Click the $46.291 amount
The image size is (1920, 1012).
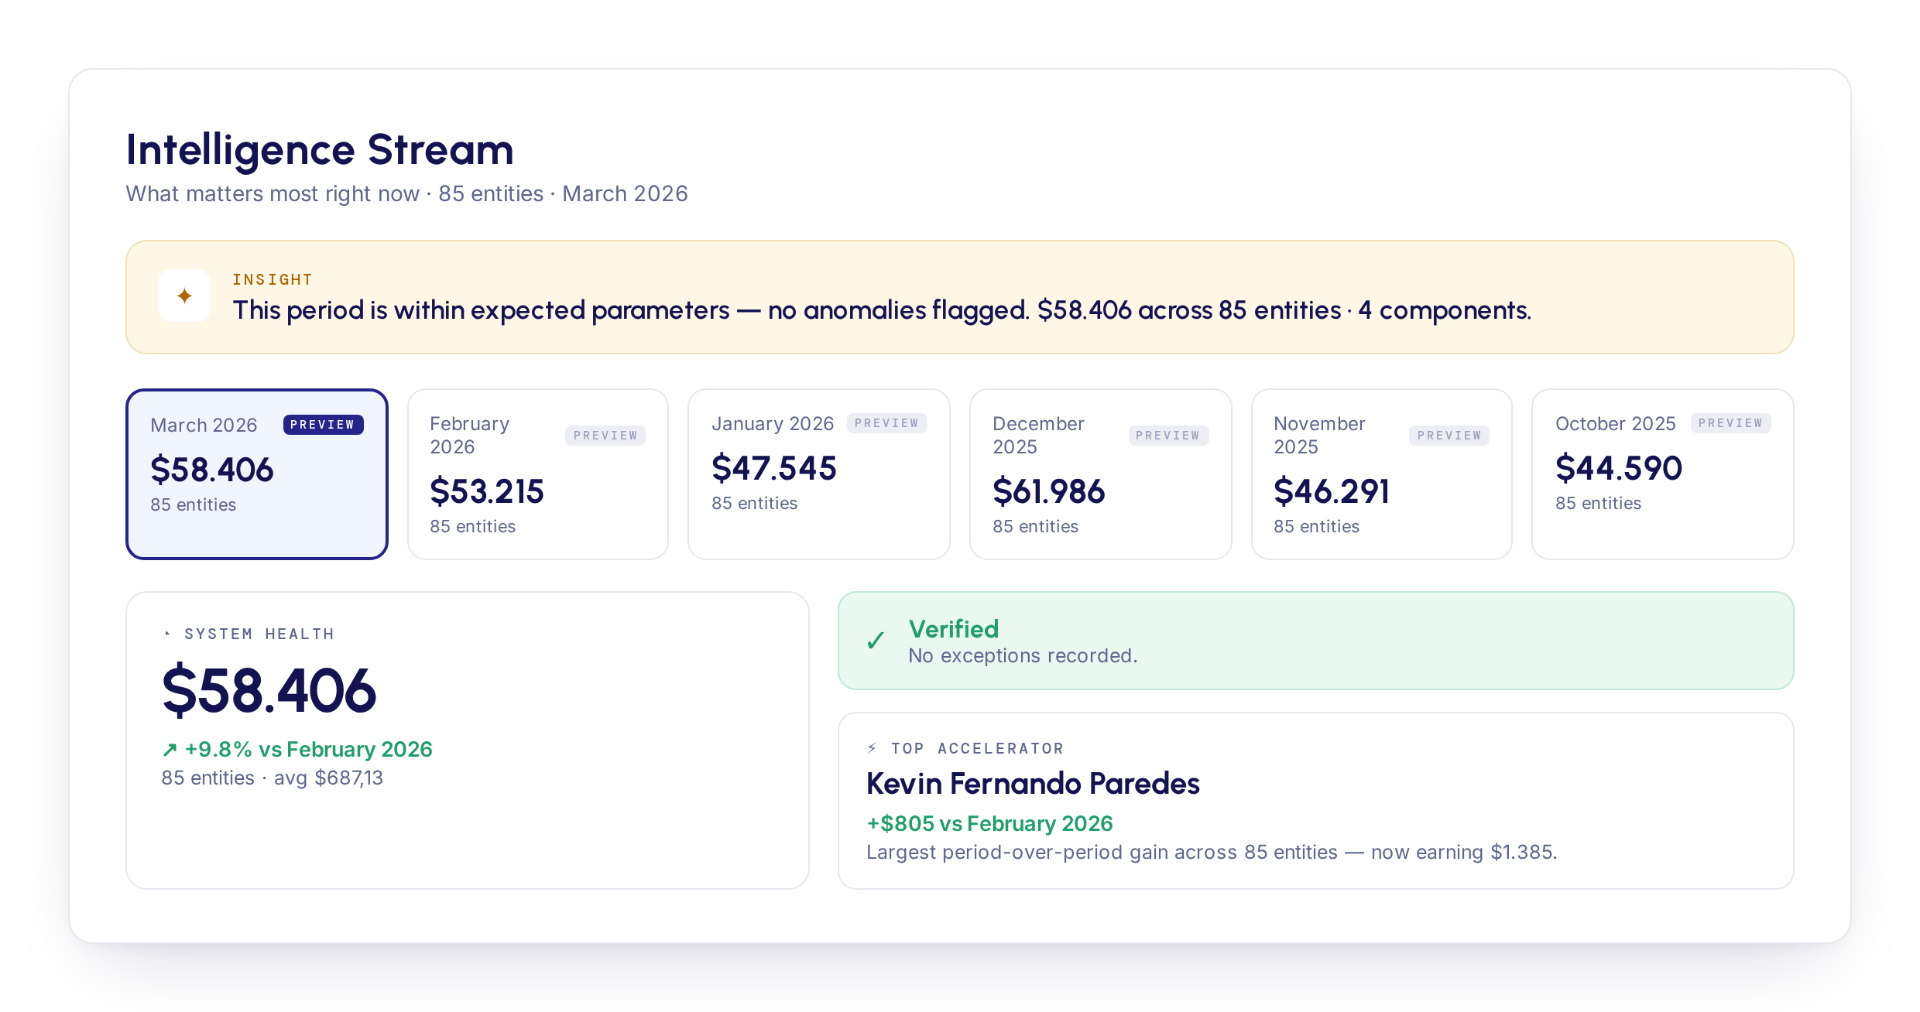coord(1332,492)
